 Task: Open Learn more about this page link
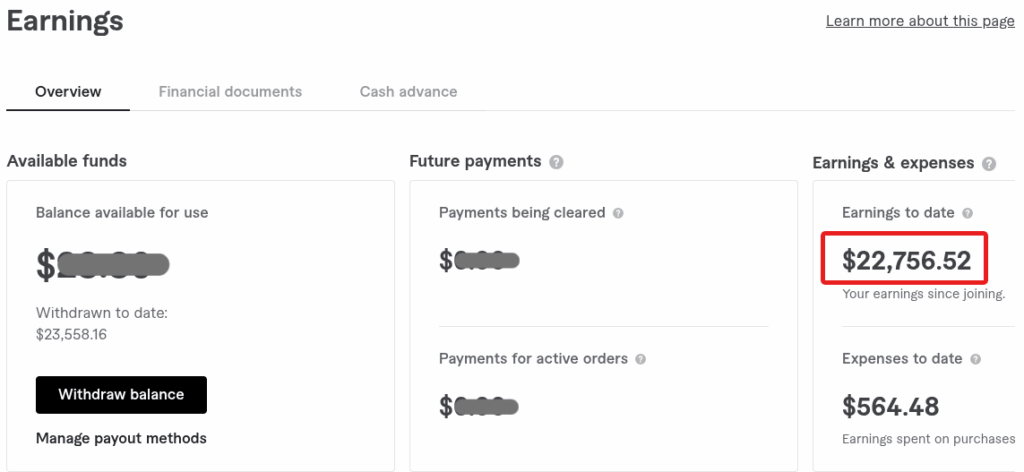920,21
